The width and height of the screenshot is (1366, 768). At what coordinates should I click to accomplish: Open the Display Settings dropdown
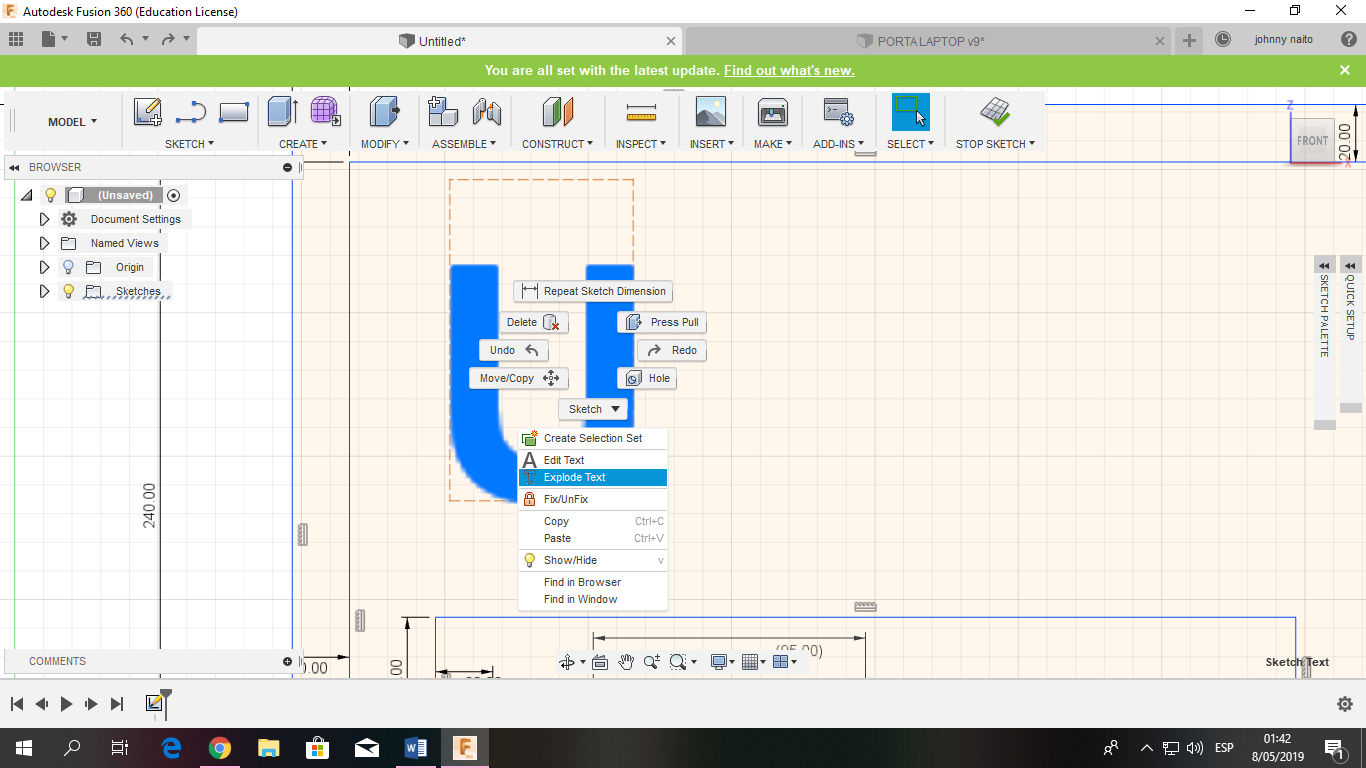click(722, 662)
